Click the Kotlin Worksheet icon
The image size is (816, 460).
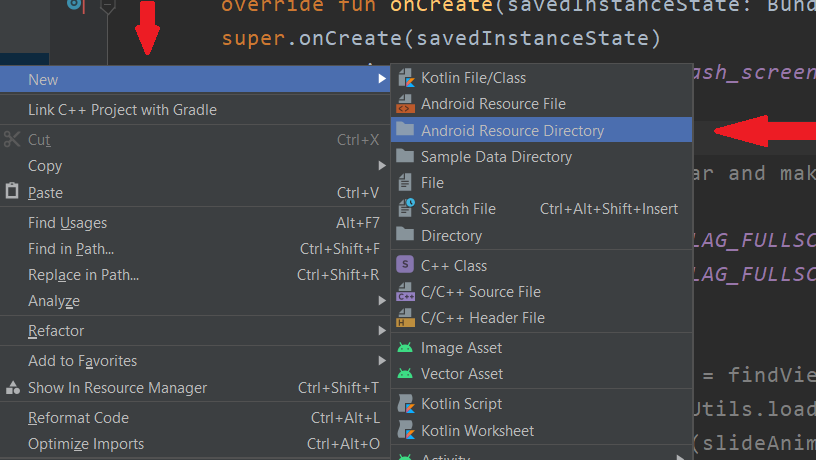coord(405,430)
